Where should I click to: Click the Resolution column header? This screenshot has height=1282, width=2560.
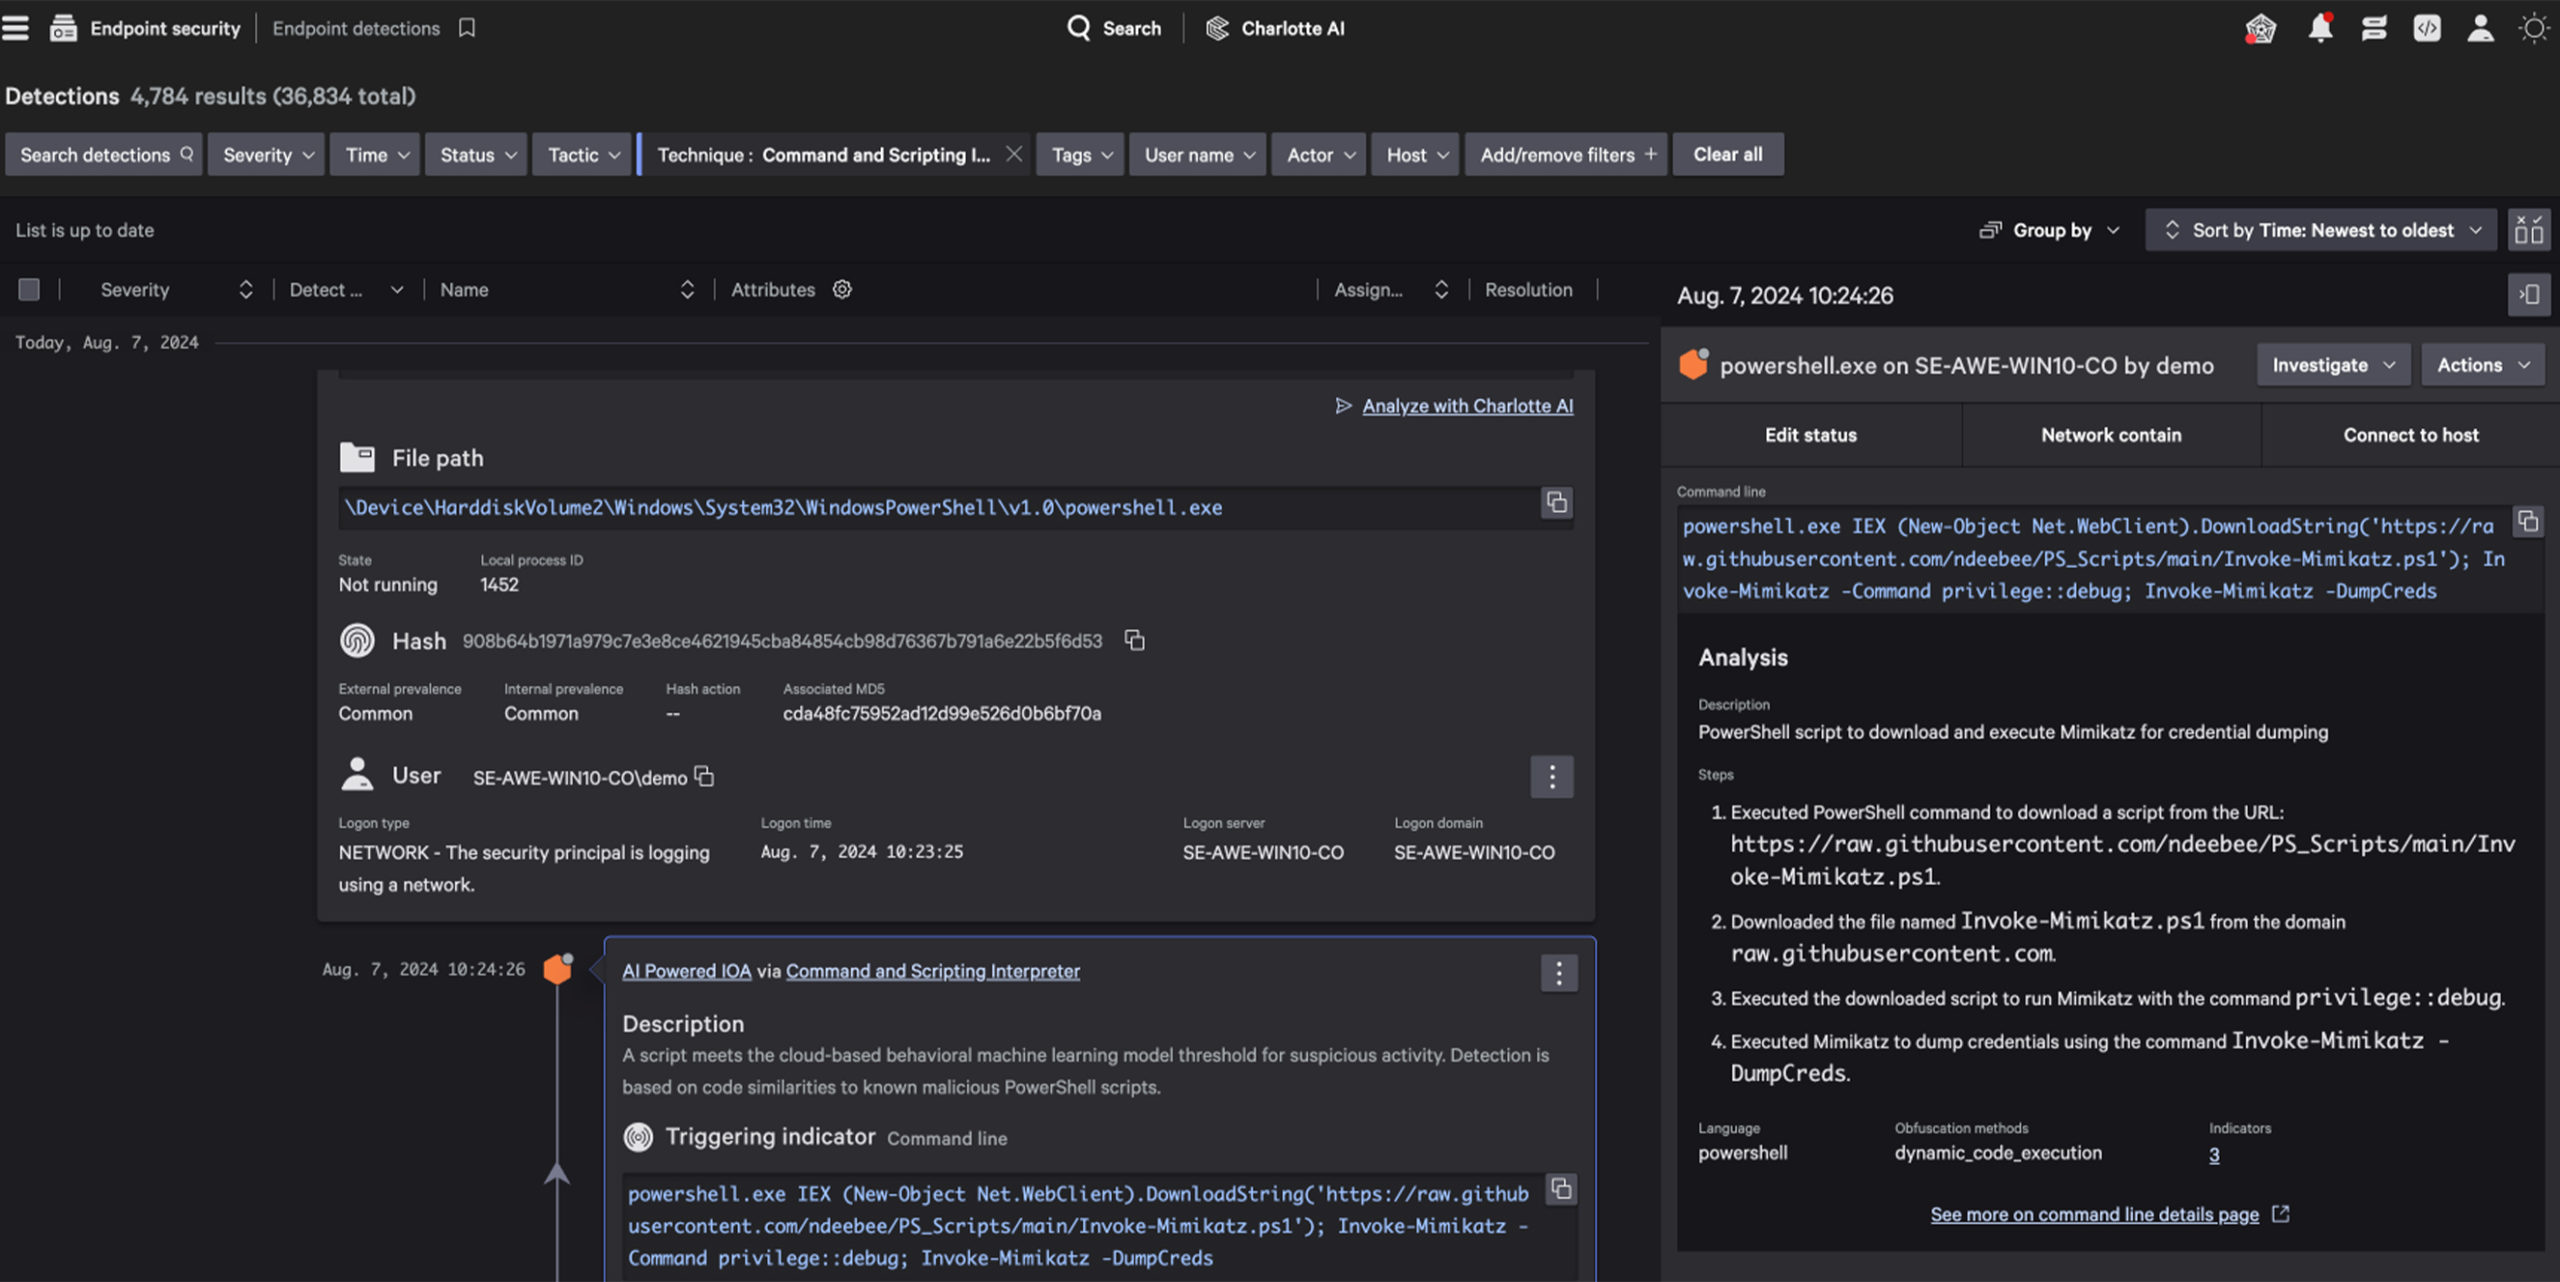[x=1528, y=289]
